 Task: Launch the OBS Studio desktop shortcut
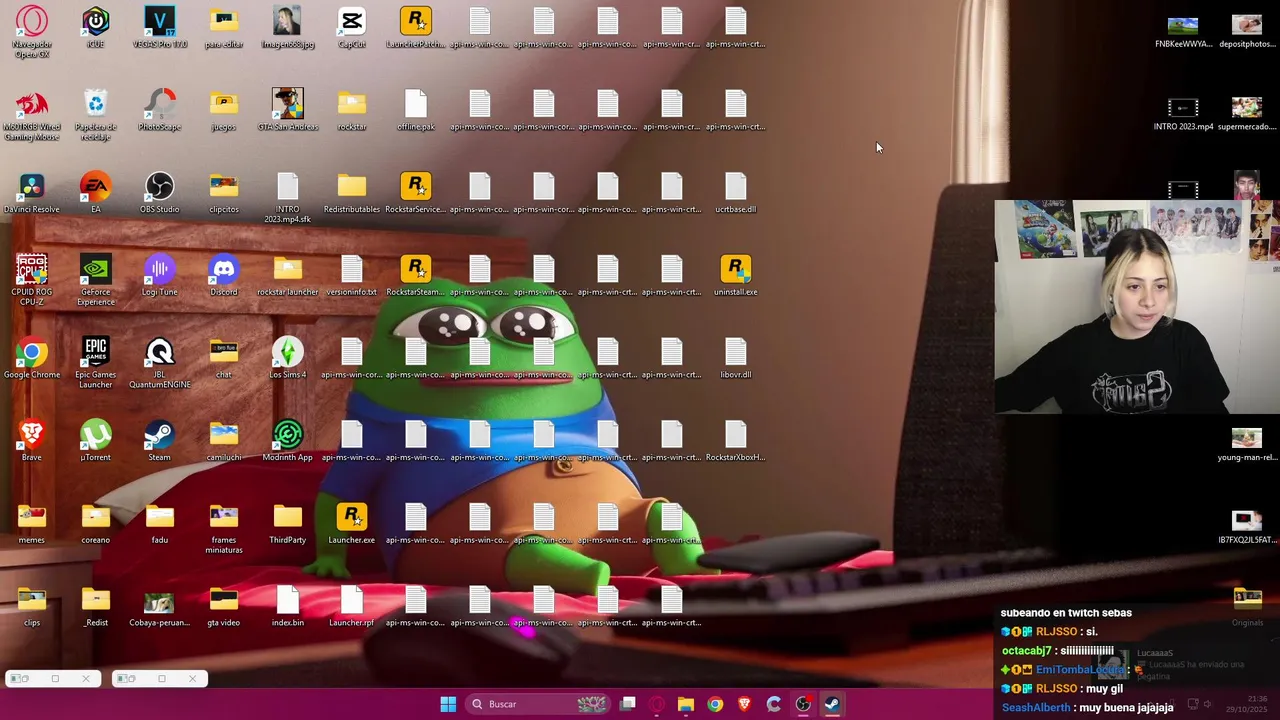click(x=160, y=193)
